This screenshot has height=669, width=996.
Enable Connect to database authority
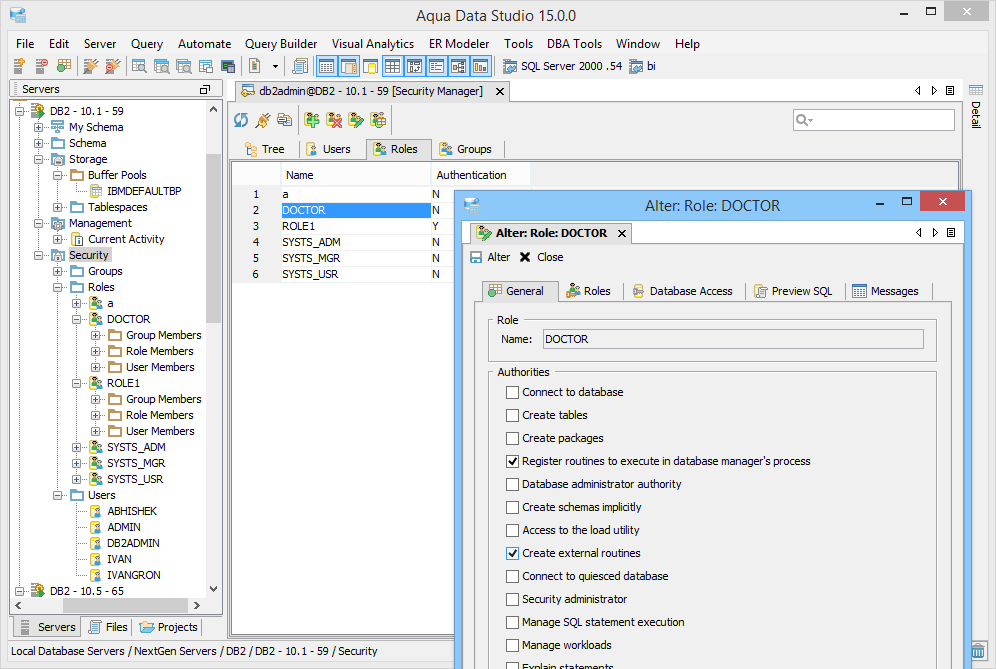[x=512, y=393]
